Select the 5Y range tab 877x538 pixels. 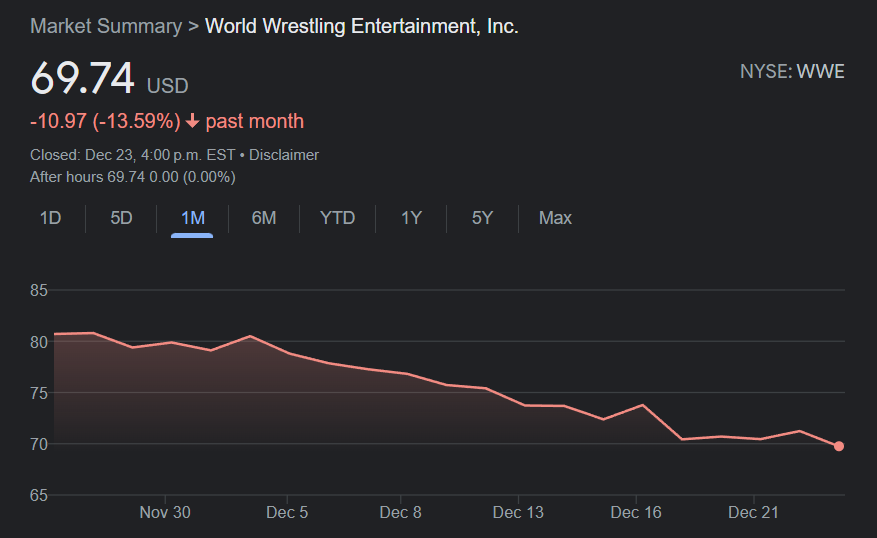[x=482, y=218]
